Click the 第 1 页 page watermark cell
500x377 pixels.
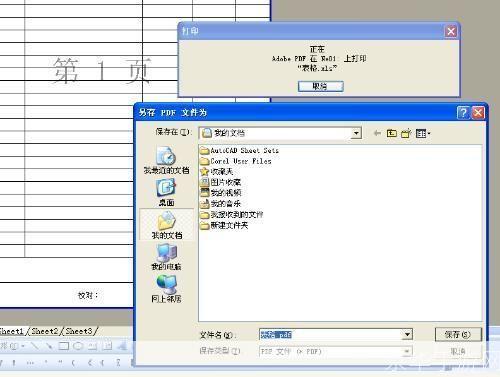click(101, 70)
